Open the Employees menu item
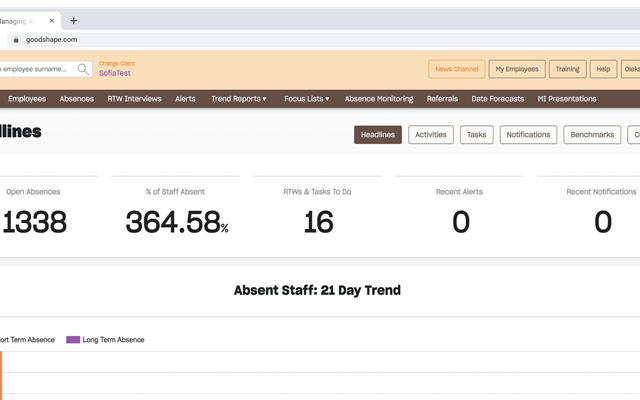 point(27,99)
